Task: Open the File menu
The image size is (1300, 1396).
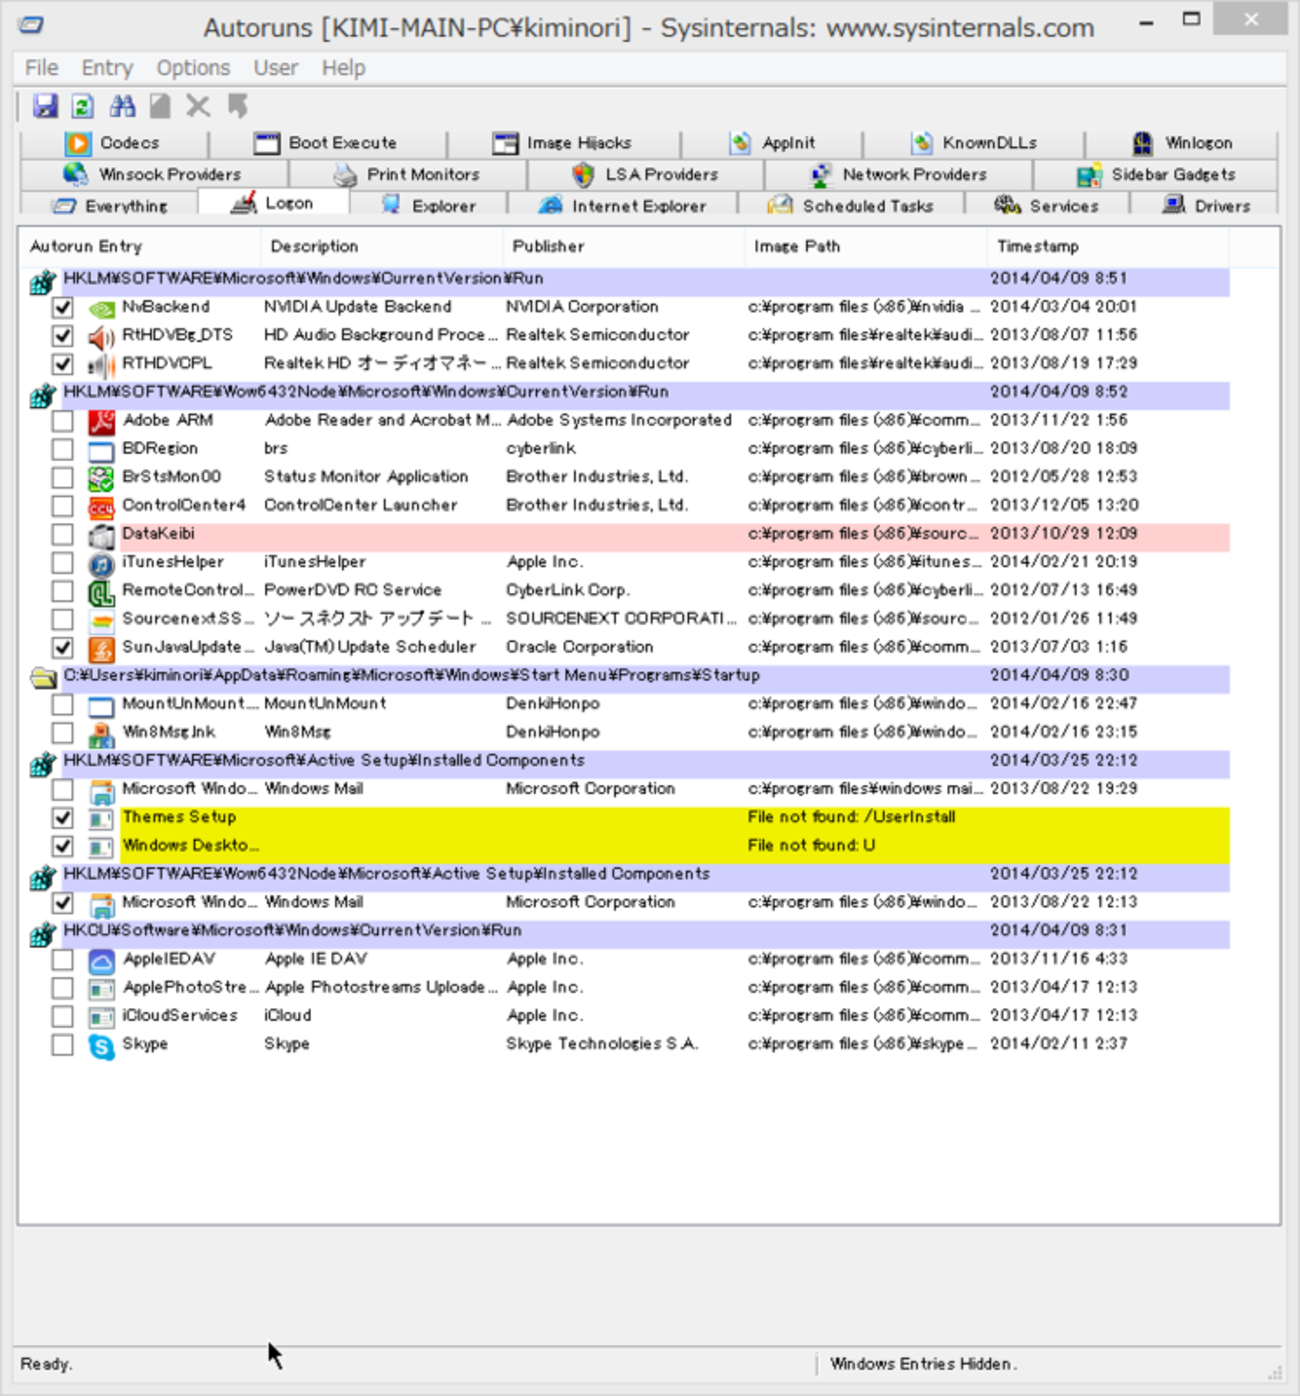Action: [x=41, y=67]
